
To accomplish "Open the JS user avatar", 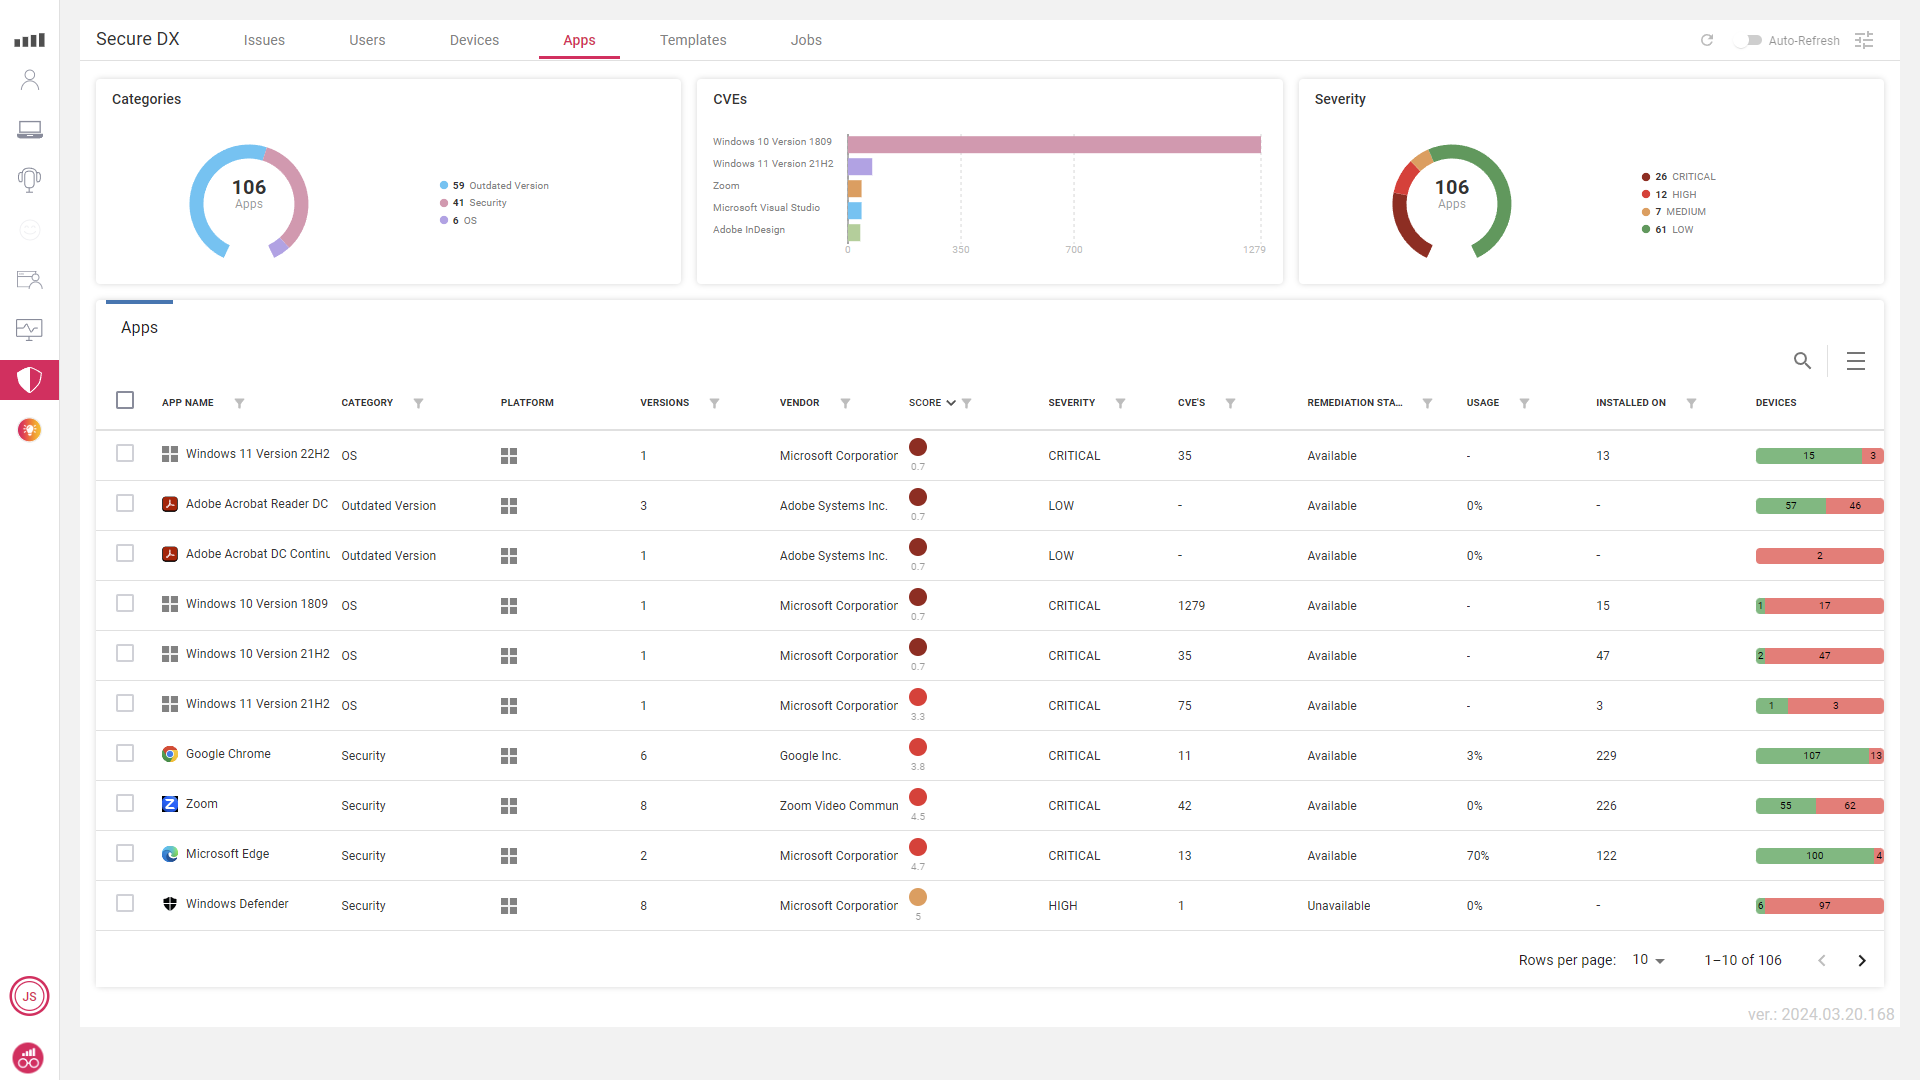I will pos(29,996).
